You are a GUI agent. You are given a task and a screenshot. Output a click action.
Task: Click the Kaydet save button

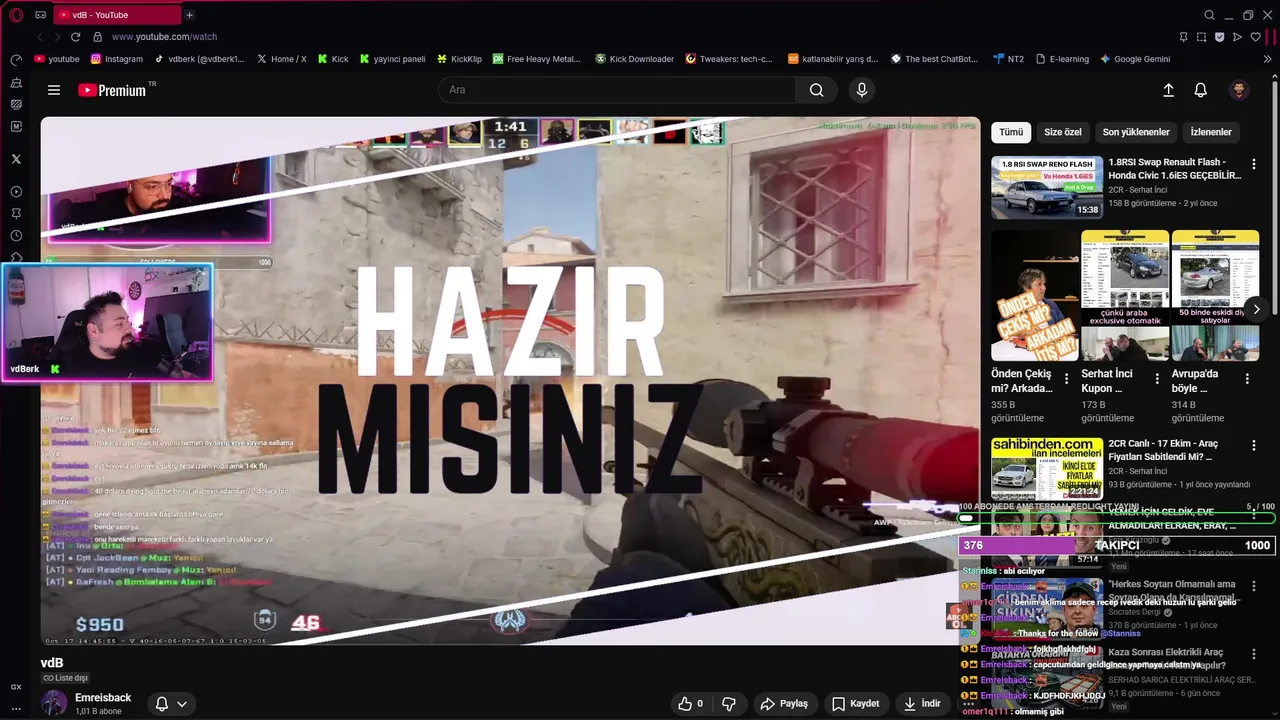[x=855, y=704]
